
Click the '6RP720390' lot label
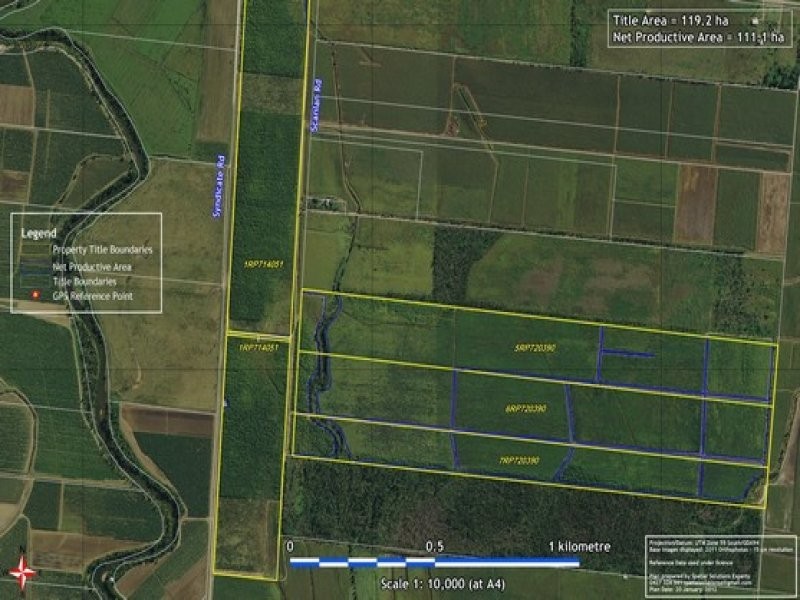pos(526,409)
